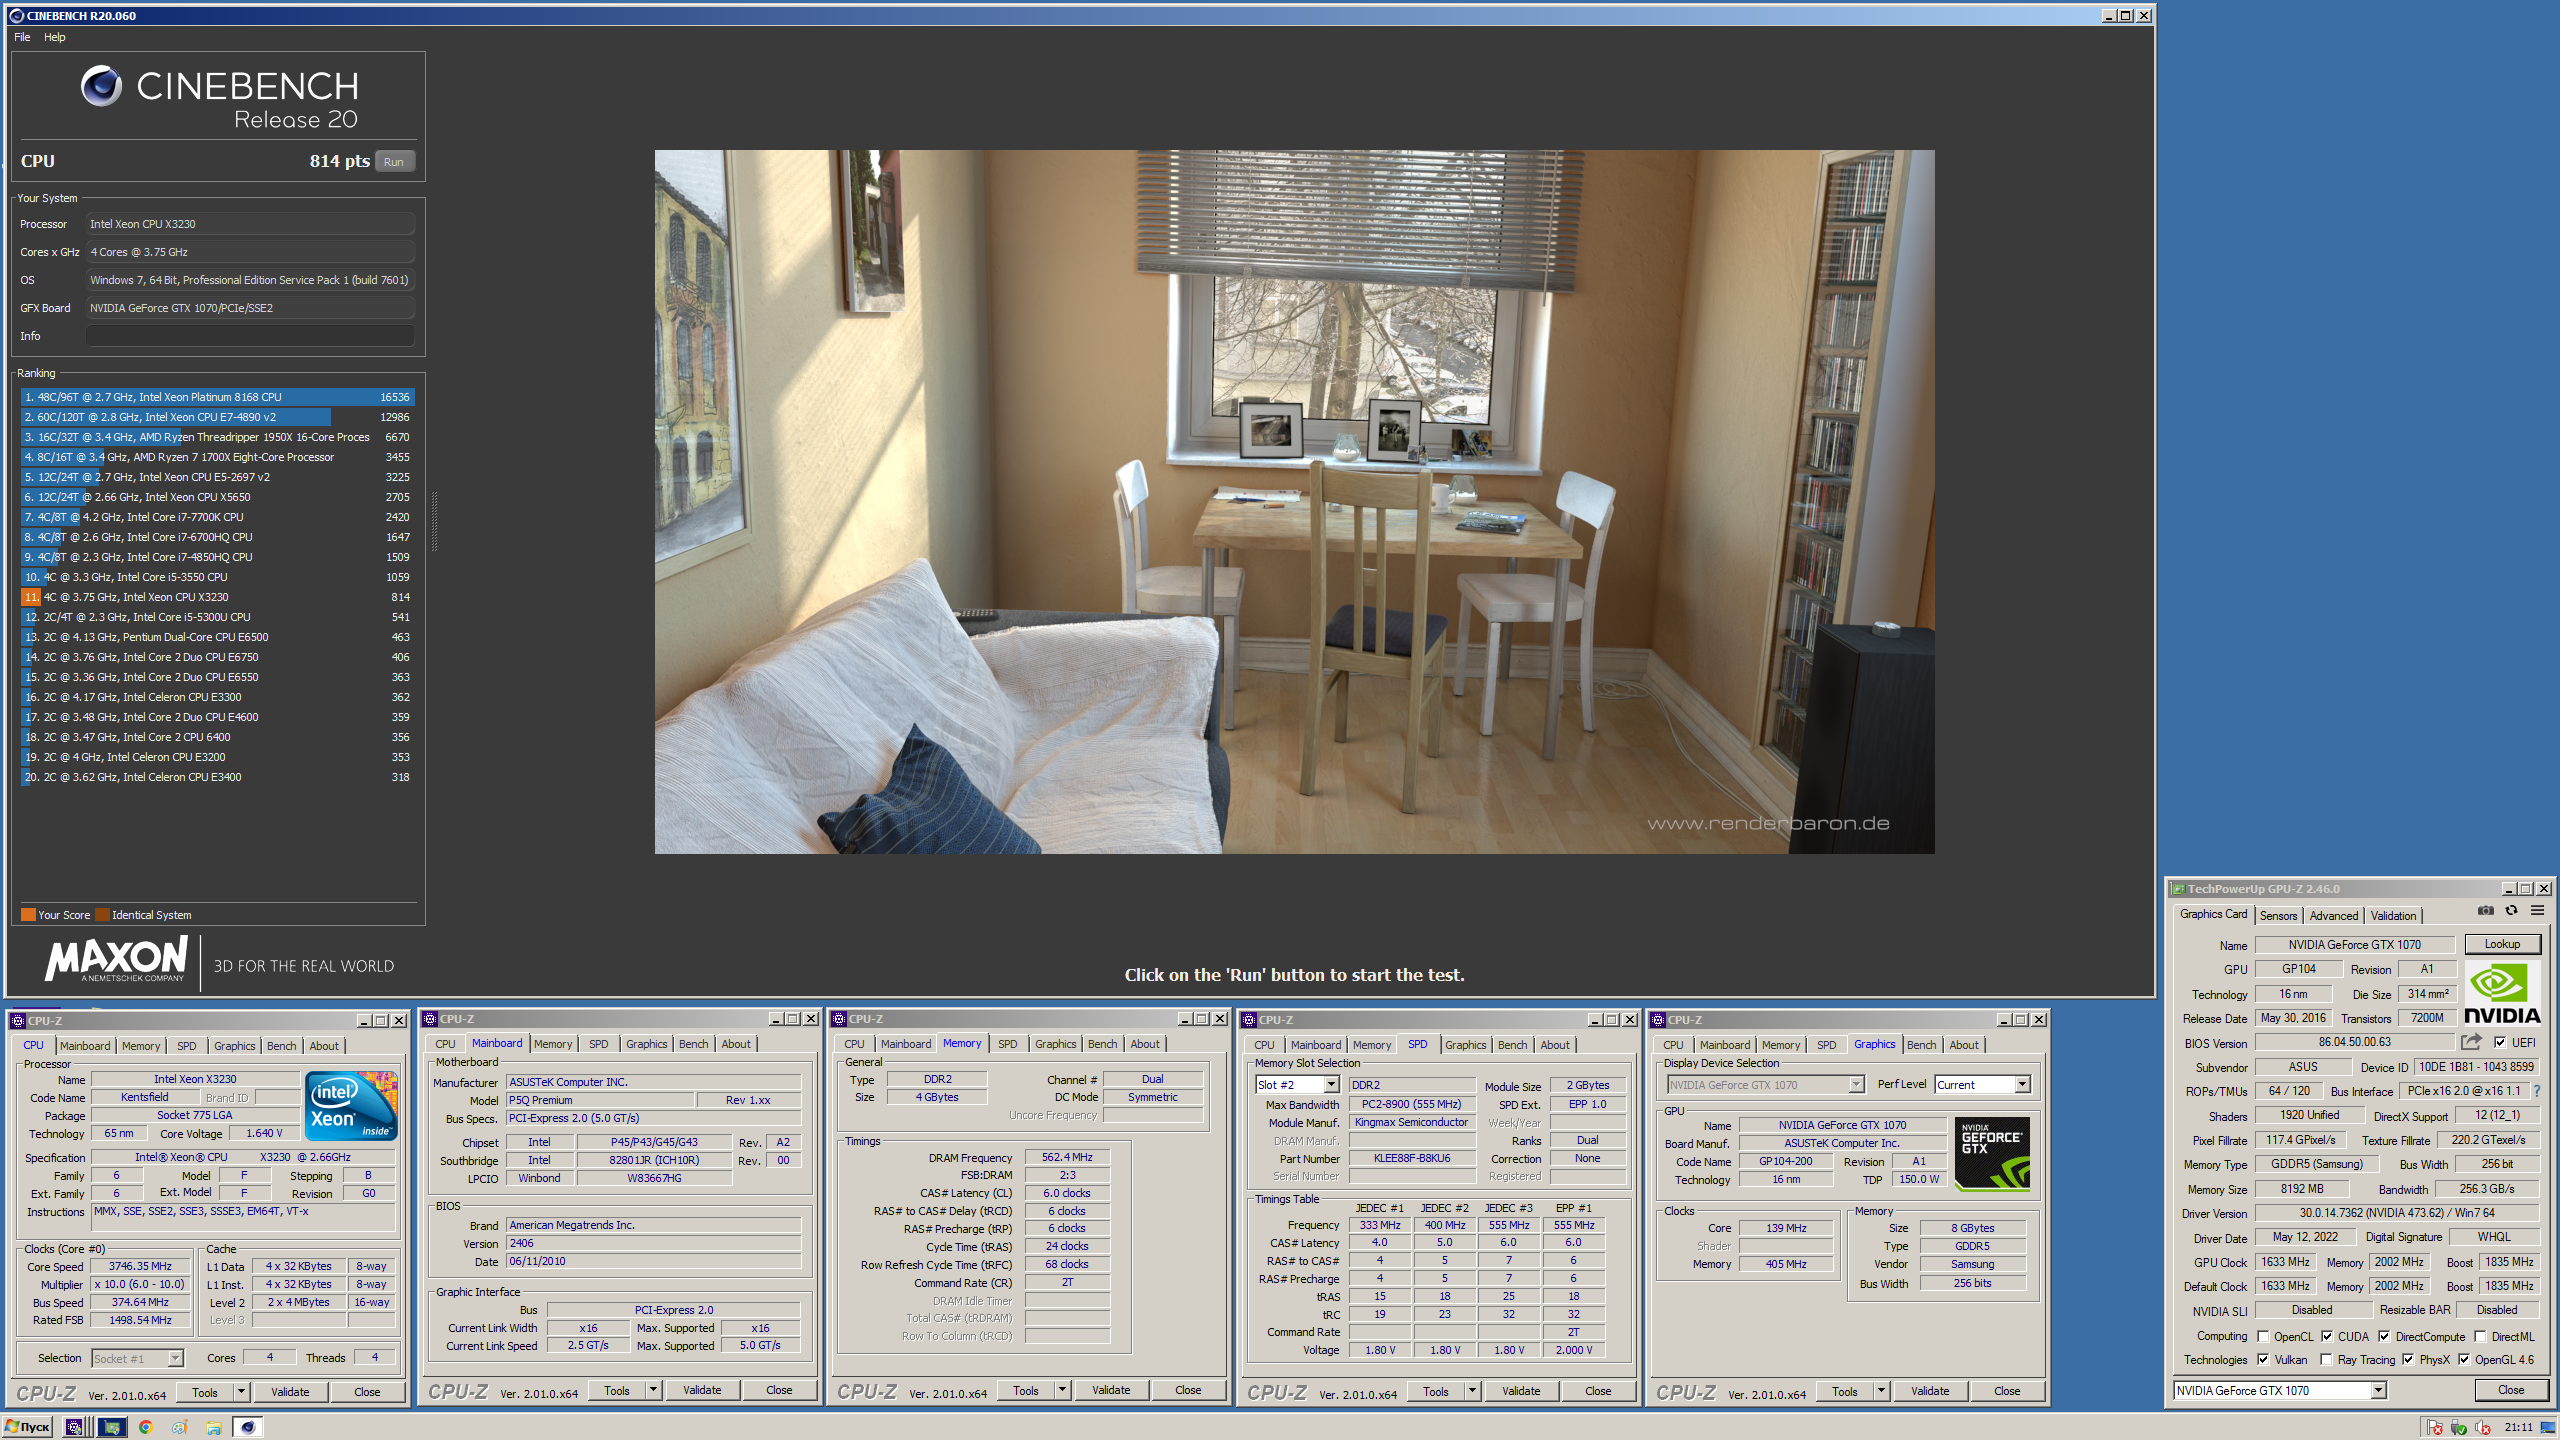Image resolution: width=2560 pixels, height=1440 pixels.
Task: Click the muted volume tray icon
Action: (x=2483, y=1428)
